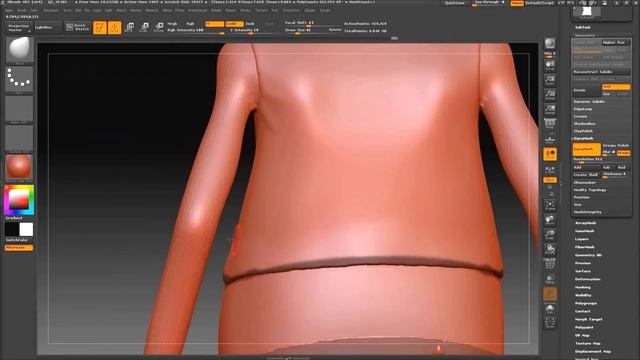Open the Zscript menu
The width and height of the screenshot is (640, 360).
point(325,10)
